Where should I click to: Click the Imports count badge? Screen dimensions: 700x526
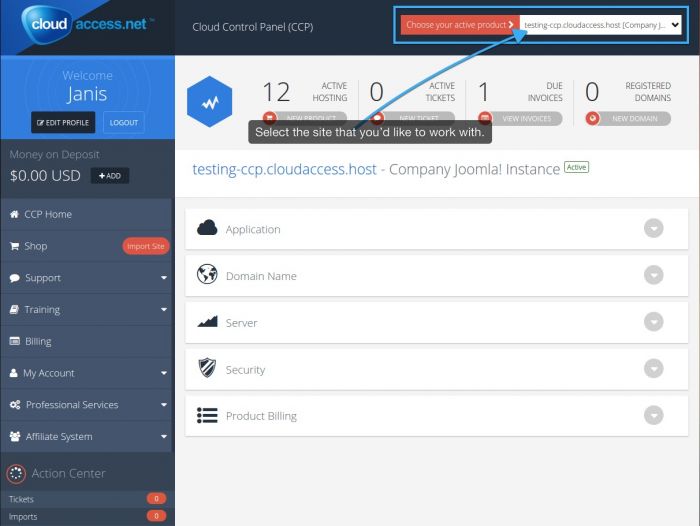click(156, 516)
